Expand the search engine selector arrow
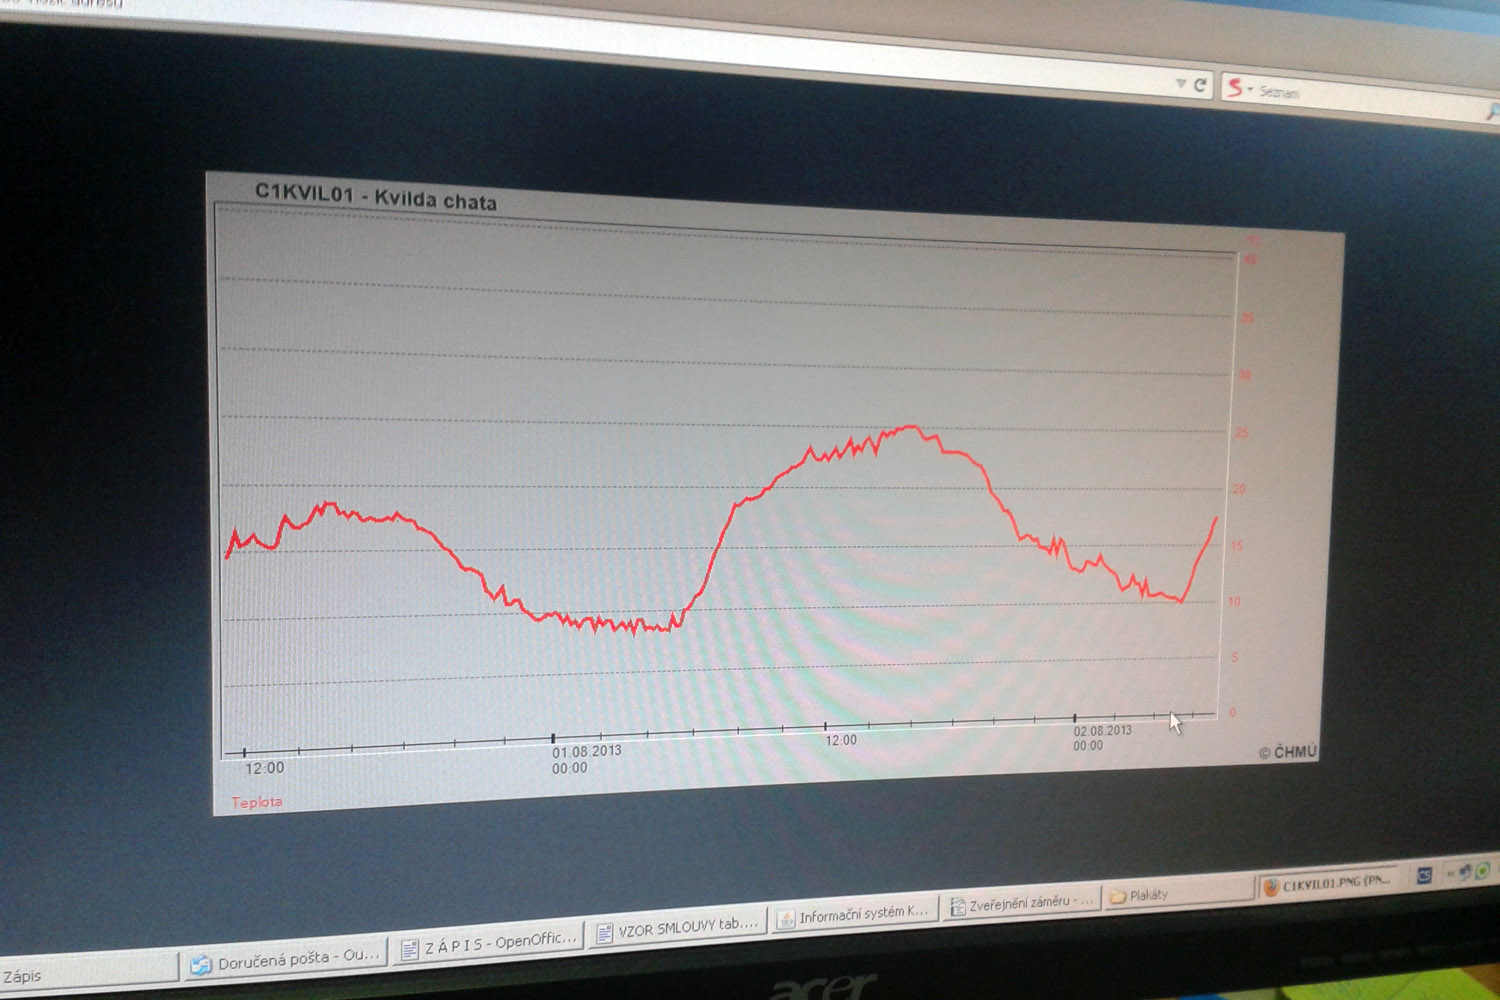This screenshot has width=1500, height=1000. (x=1250, y=90)
